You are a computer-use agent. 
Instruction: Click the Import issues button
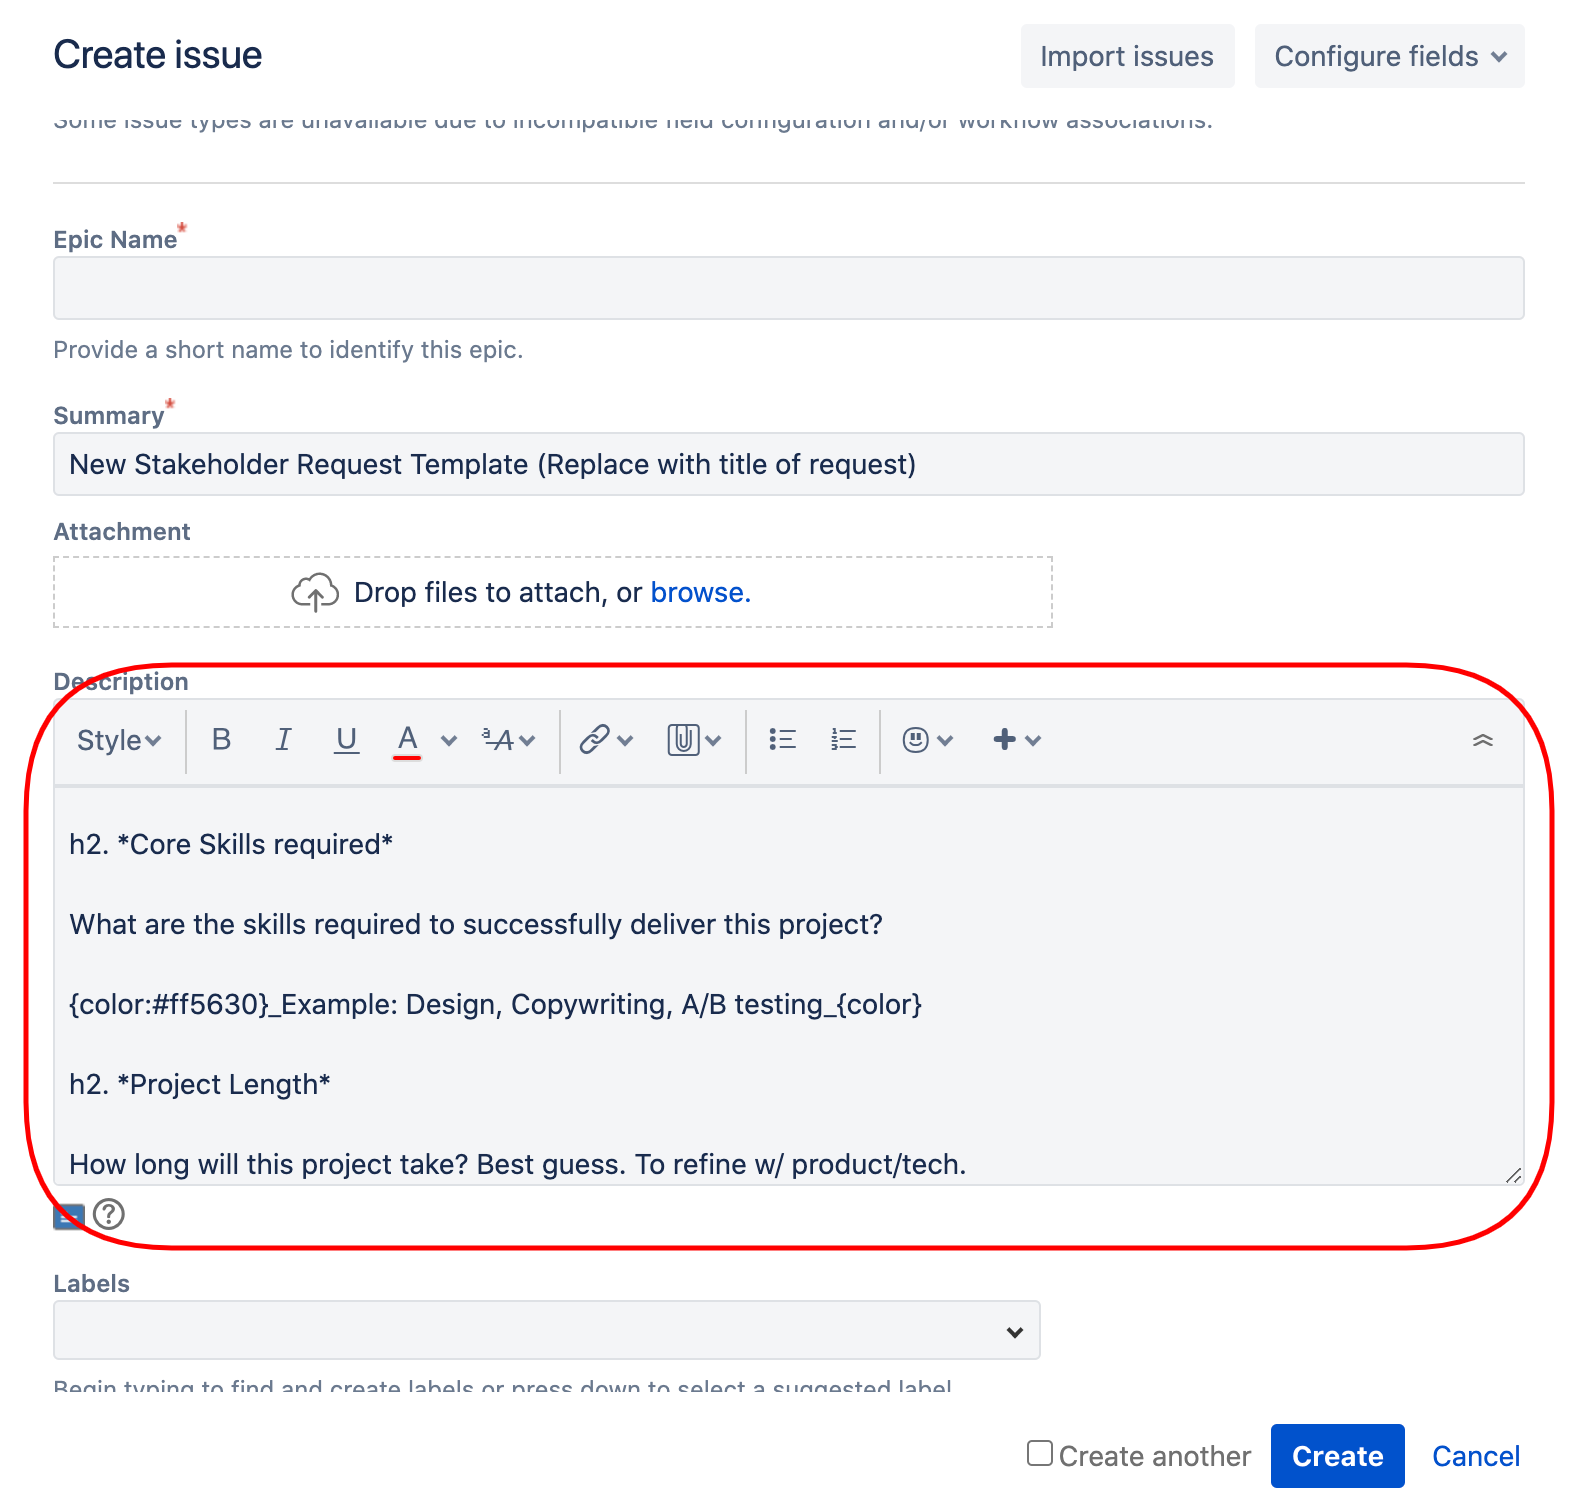[1127, 56]
